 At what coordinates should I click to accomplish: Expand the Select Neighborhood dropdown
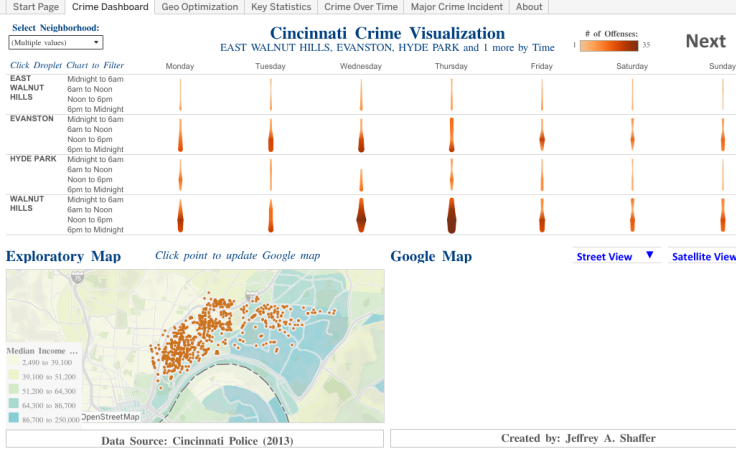[55, 43]
